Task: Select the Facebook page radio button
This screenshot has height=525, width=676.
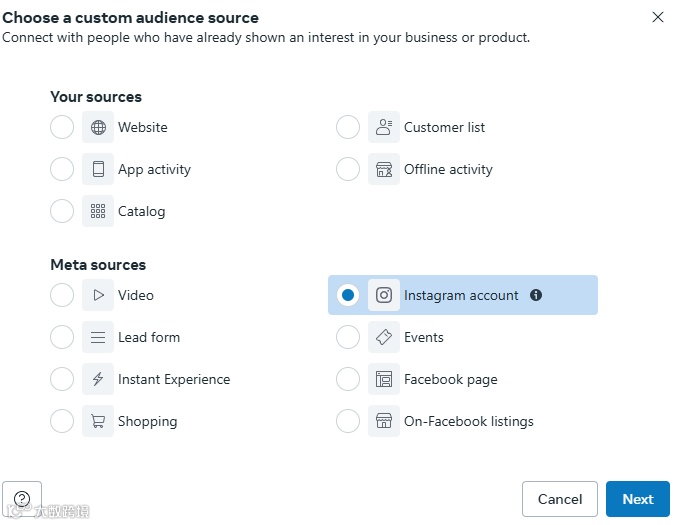Action: click(x=348, y=380)
